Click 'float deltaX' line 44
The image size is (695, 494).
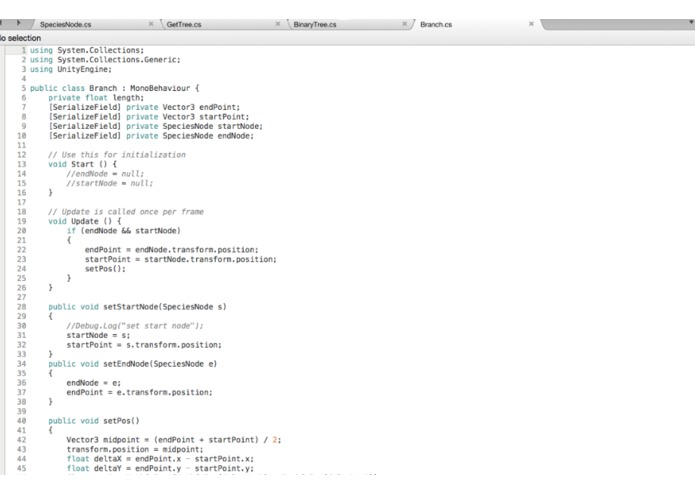tap(160, 459)
